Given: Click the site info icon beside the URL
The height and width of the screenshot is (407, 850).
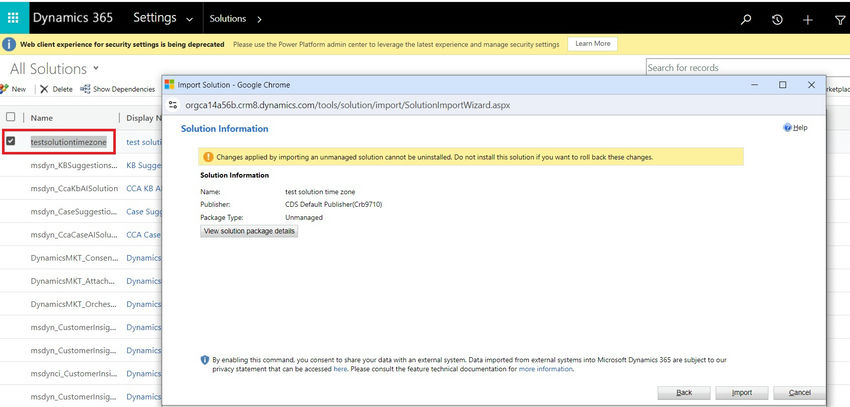Looking at the screenshot, I should (173, 105).
